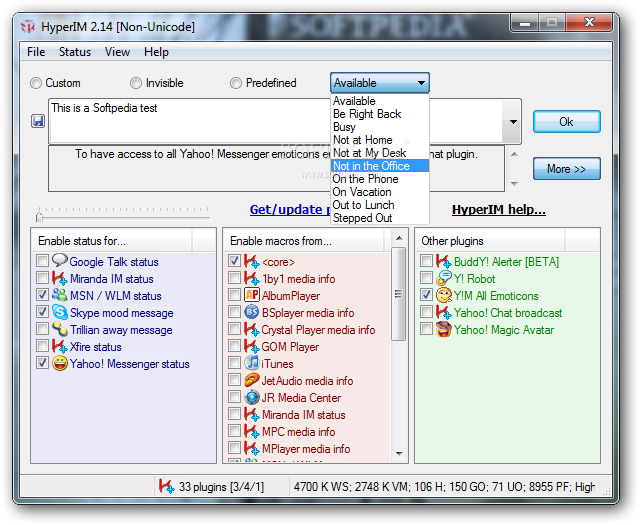Click the hint text scroll down arrow
The width and height of the screenshot is (640, 525).
pyautogui.click(x=514, y=184)
